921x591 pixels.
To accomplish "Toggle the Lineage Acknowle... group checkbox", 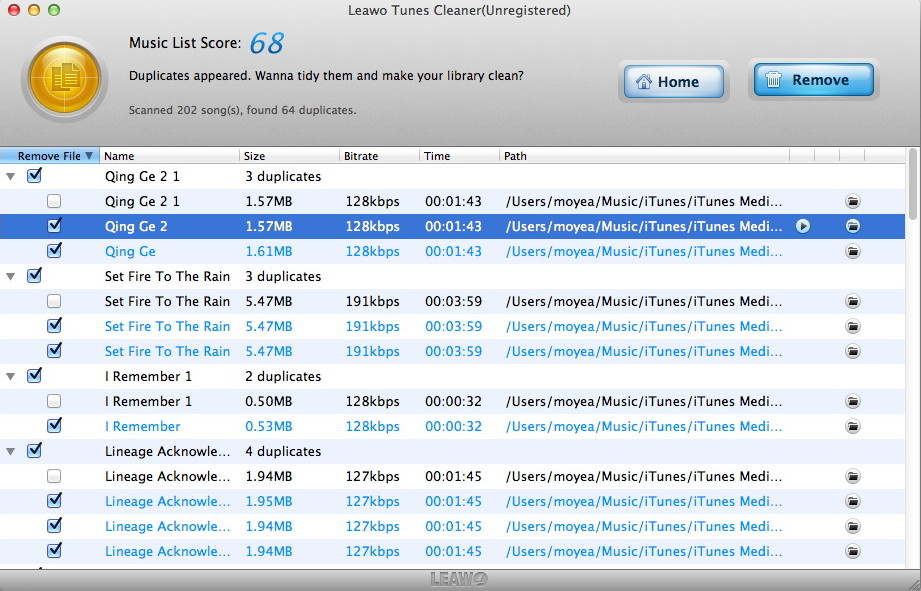I will (x=35, y=450).
